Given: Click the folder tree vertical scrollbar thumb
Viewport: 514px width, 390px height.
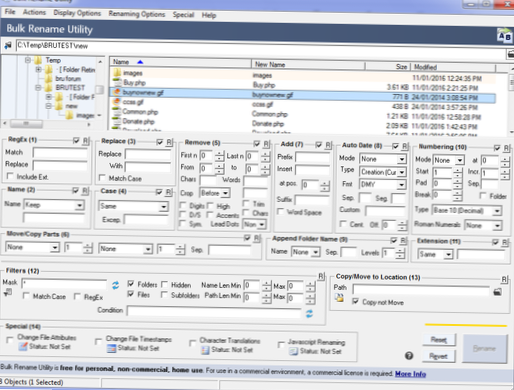Looking at the screenshot, I should tap(100, 89).
